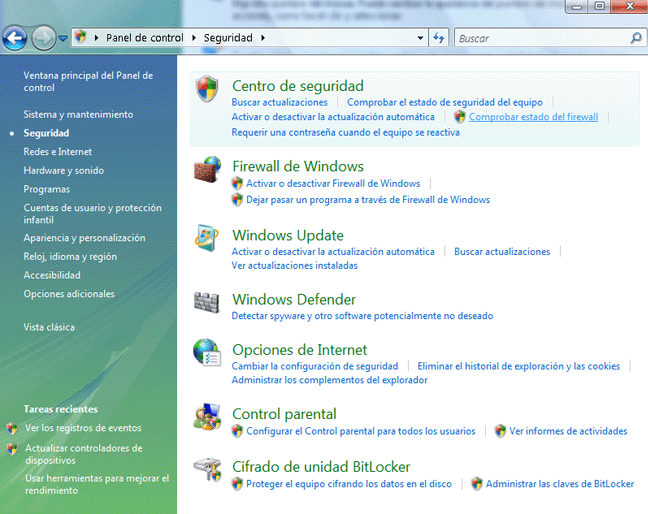
Task: Open Apariencia y personalización category
Action: pos(84,238)
